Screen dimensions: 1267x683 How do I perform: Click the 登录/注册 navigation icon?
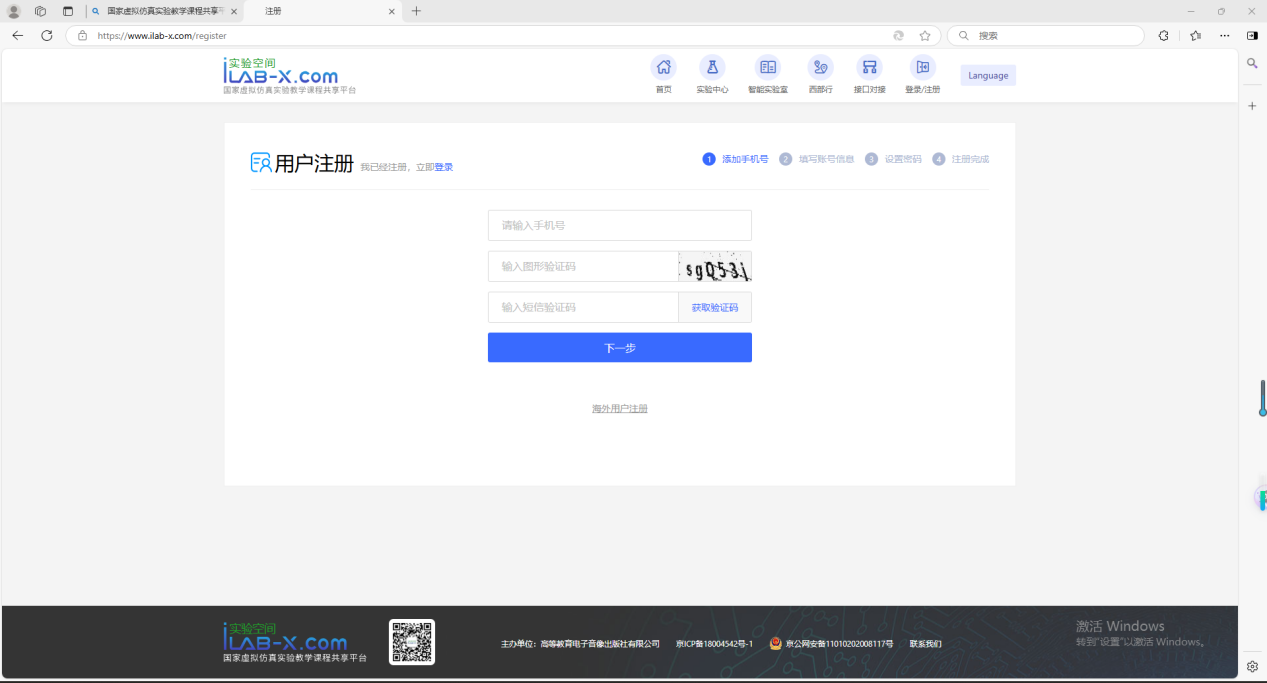(x=922, y=68)
